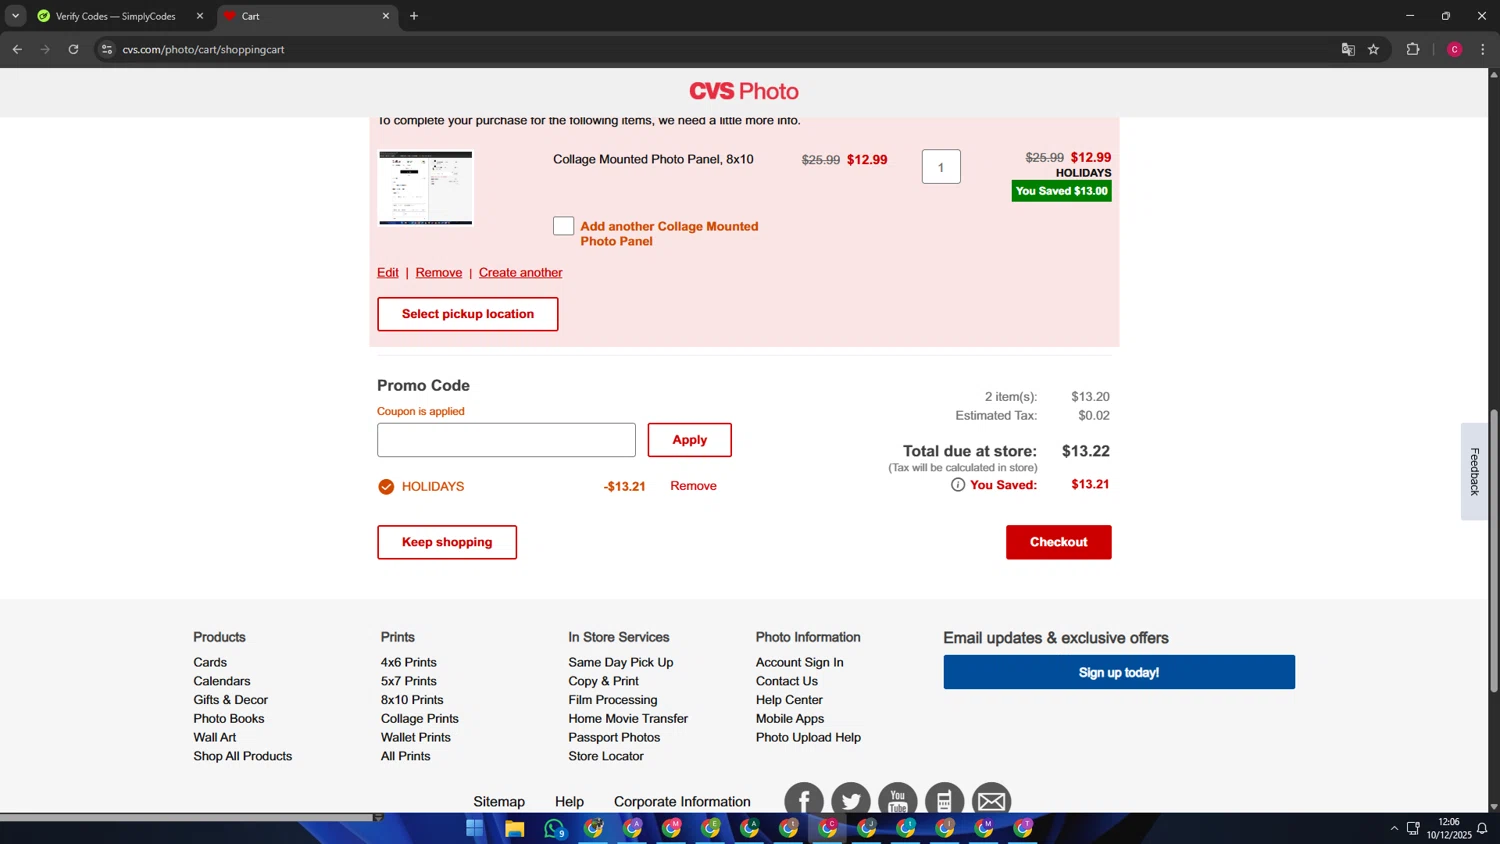Image resolution: width=1500 pixels, height=844 pixels.
Task: Click the CVS Photo logo
Action: pos(744,91)
